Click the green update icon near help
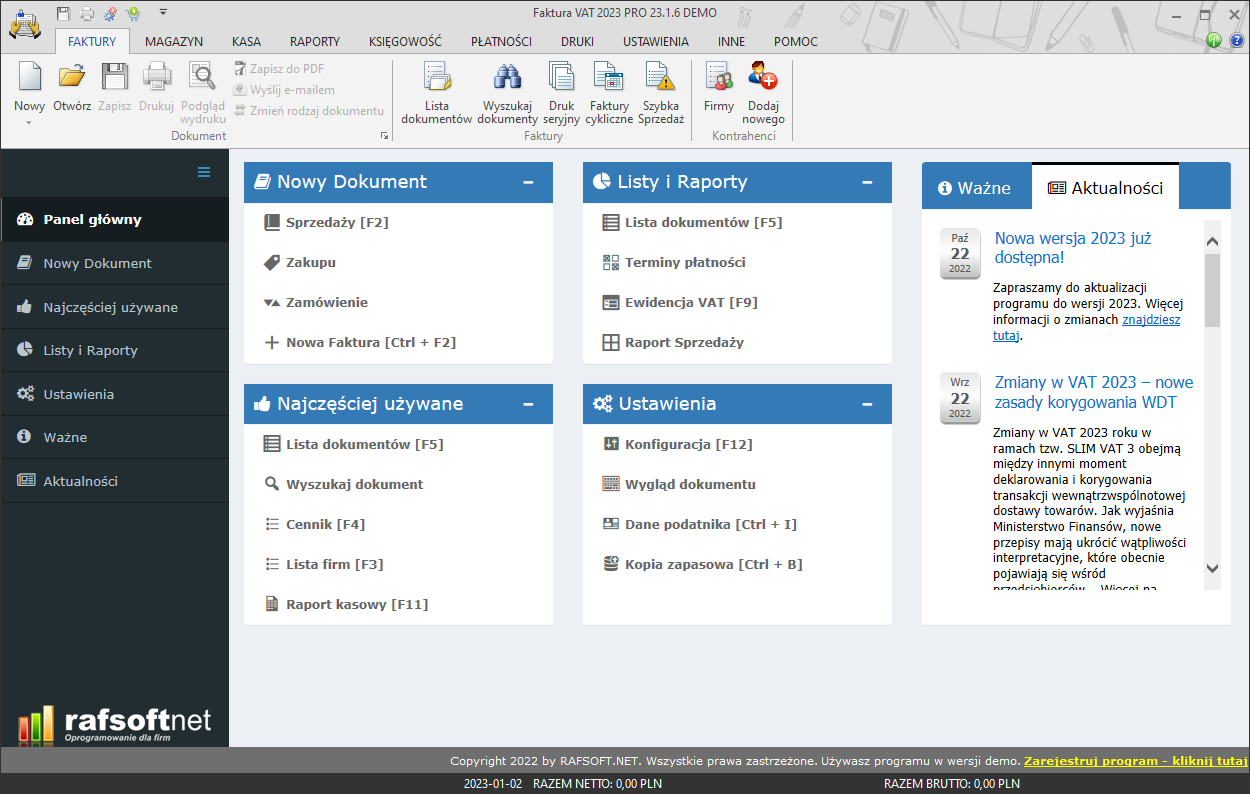The image size is (1250, 794). (1214, 40)
